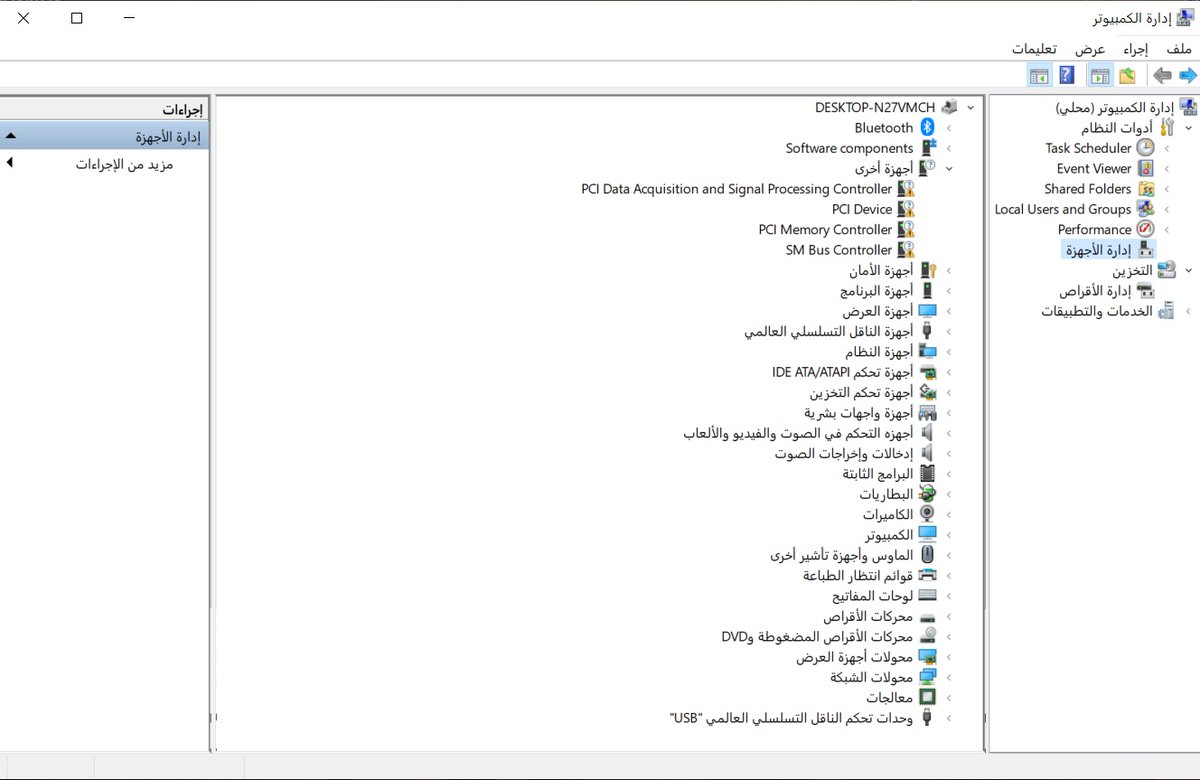
Task: Collapse the أجهزة أخرى category
Action: [x=948, y=169]
